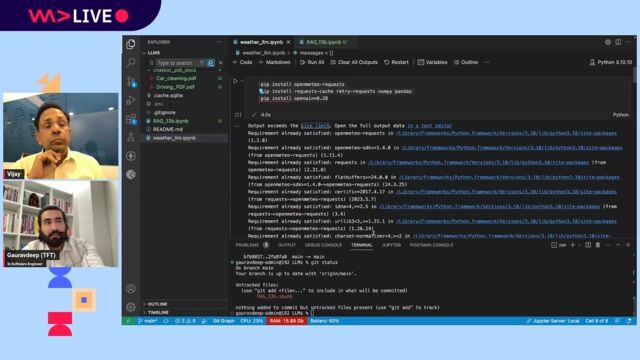Click the remote indicator in status bar
Viewport: 640px width, 360px height.
coord(127,321)
